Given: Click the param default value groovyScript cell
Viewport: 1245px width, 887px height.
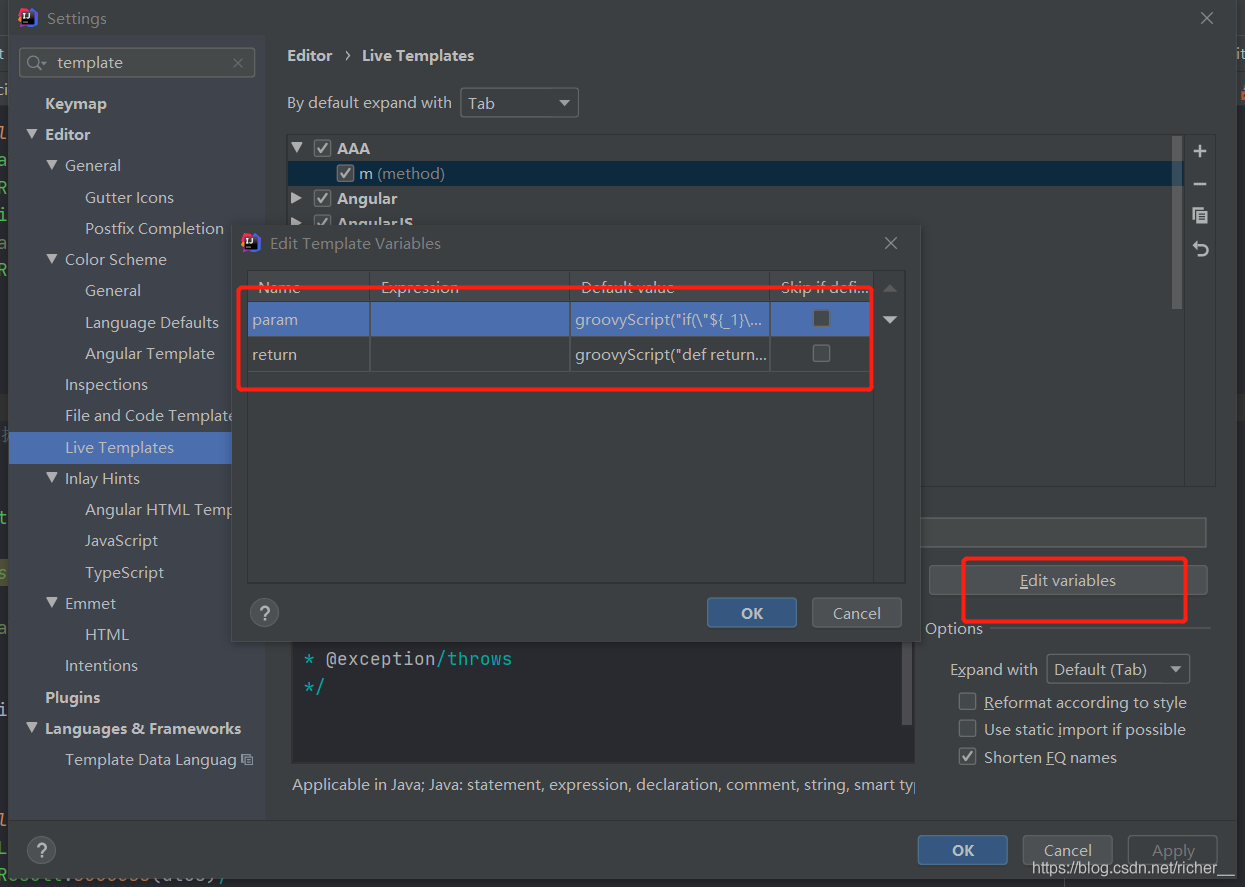Looking at the screenshot, I should pos(670,320).
